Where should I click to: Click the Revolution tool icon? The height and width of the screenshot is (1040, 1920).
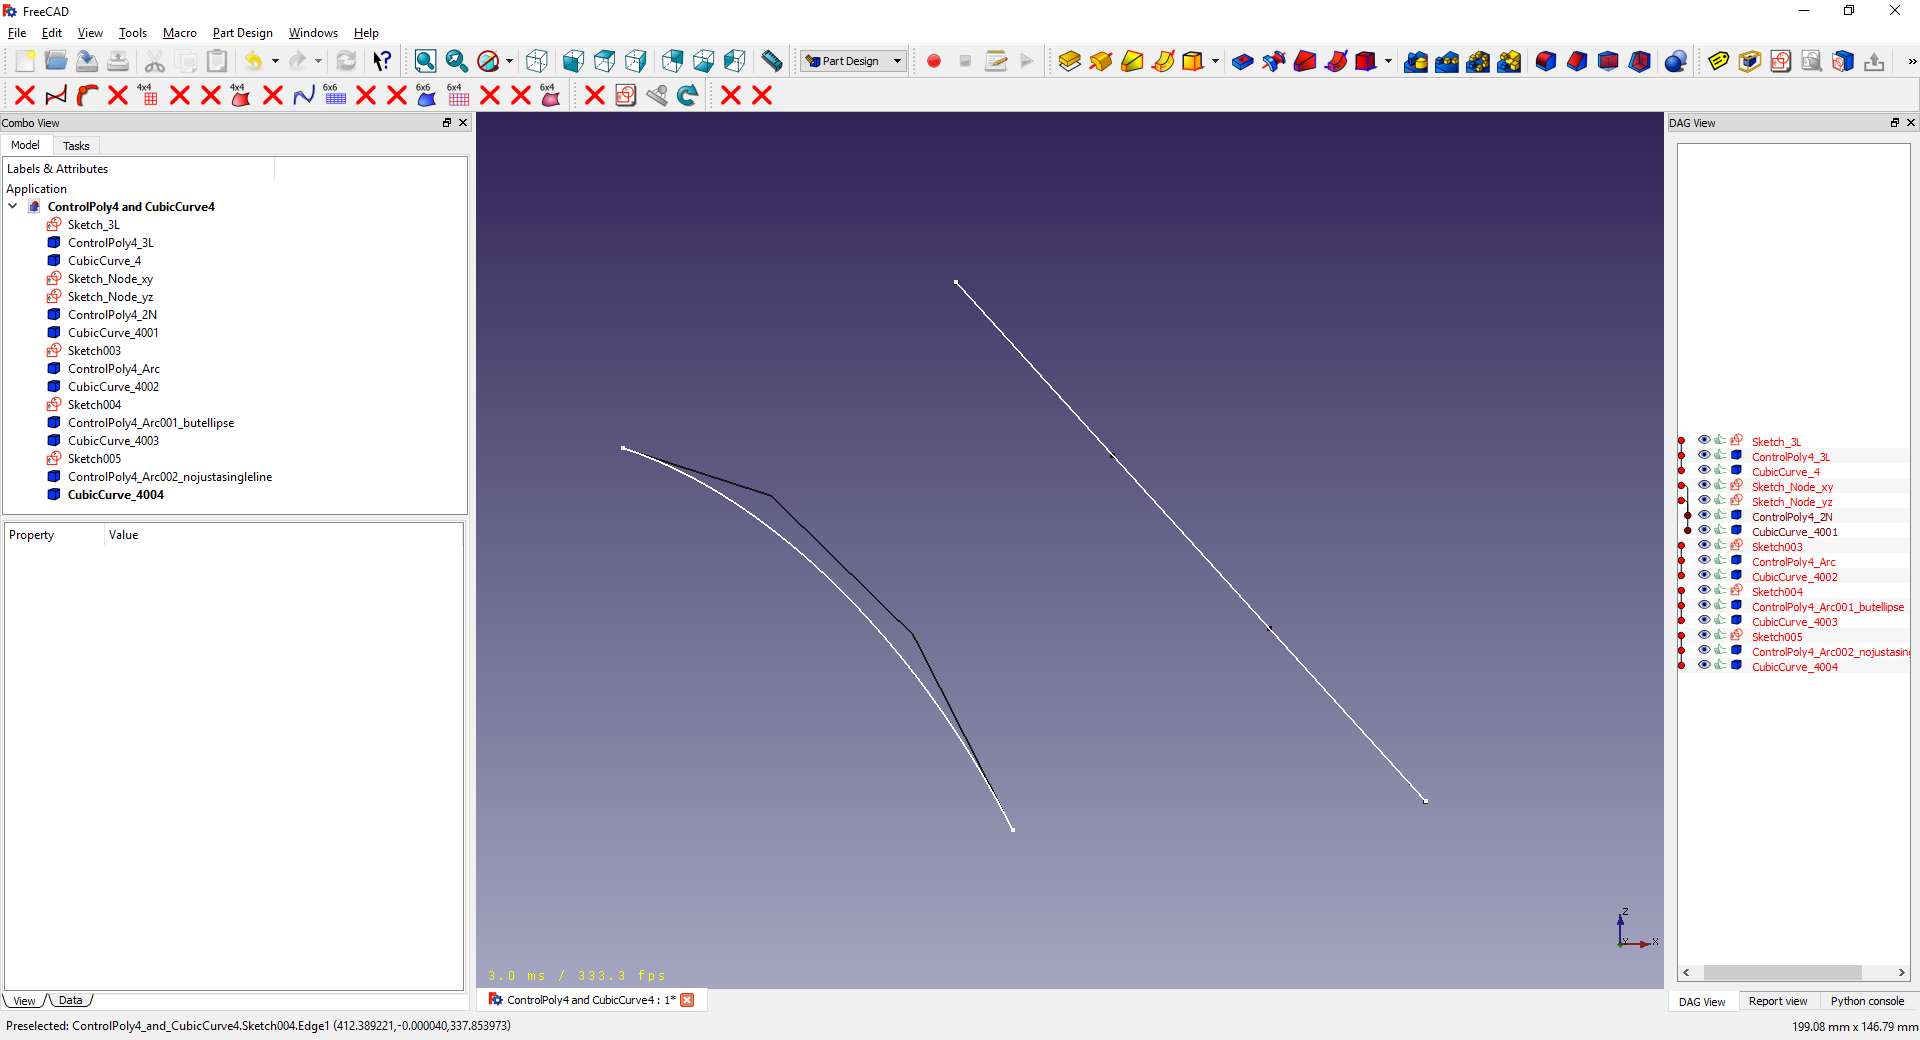(x=1101, y=61)
